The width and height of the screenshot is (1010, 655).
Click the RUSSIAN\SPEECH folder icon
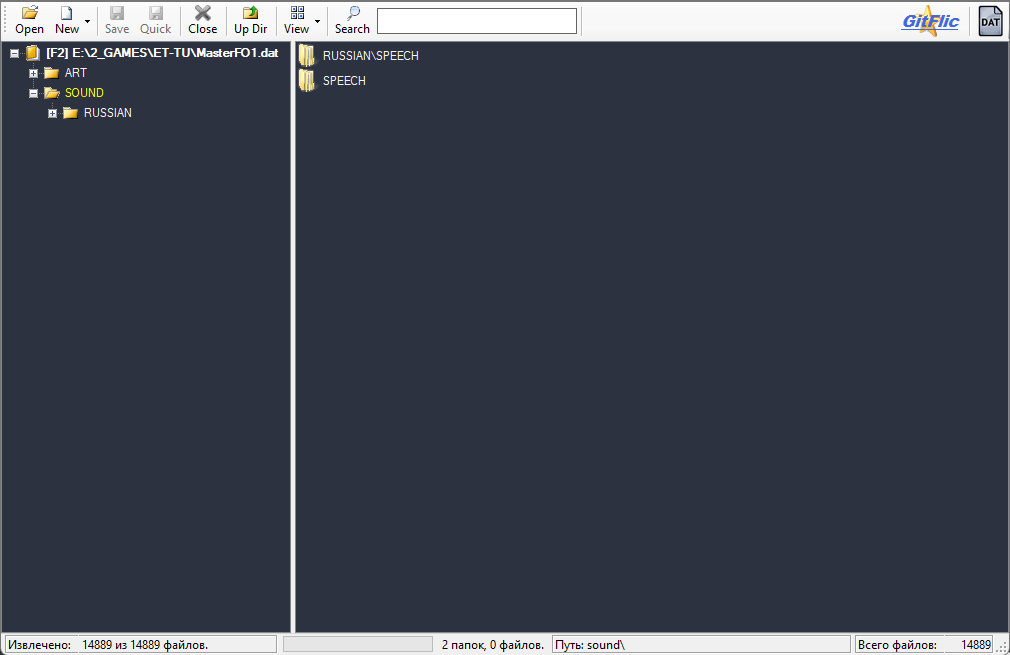point(307,56)
